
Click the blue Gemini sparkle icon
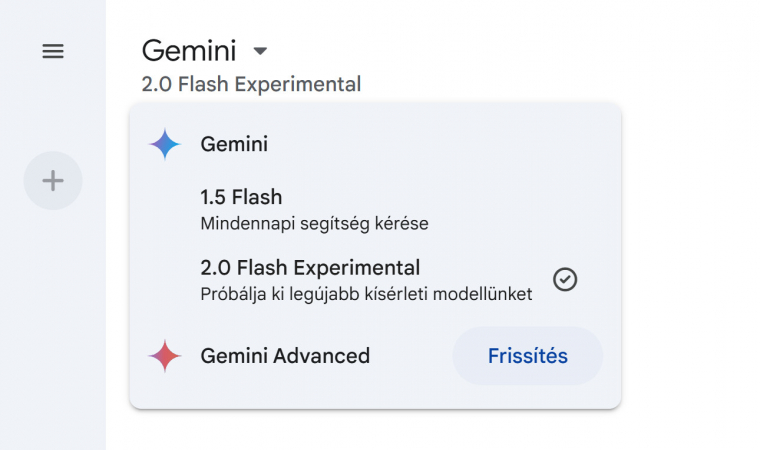(165, 144)
